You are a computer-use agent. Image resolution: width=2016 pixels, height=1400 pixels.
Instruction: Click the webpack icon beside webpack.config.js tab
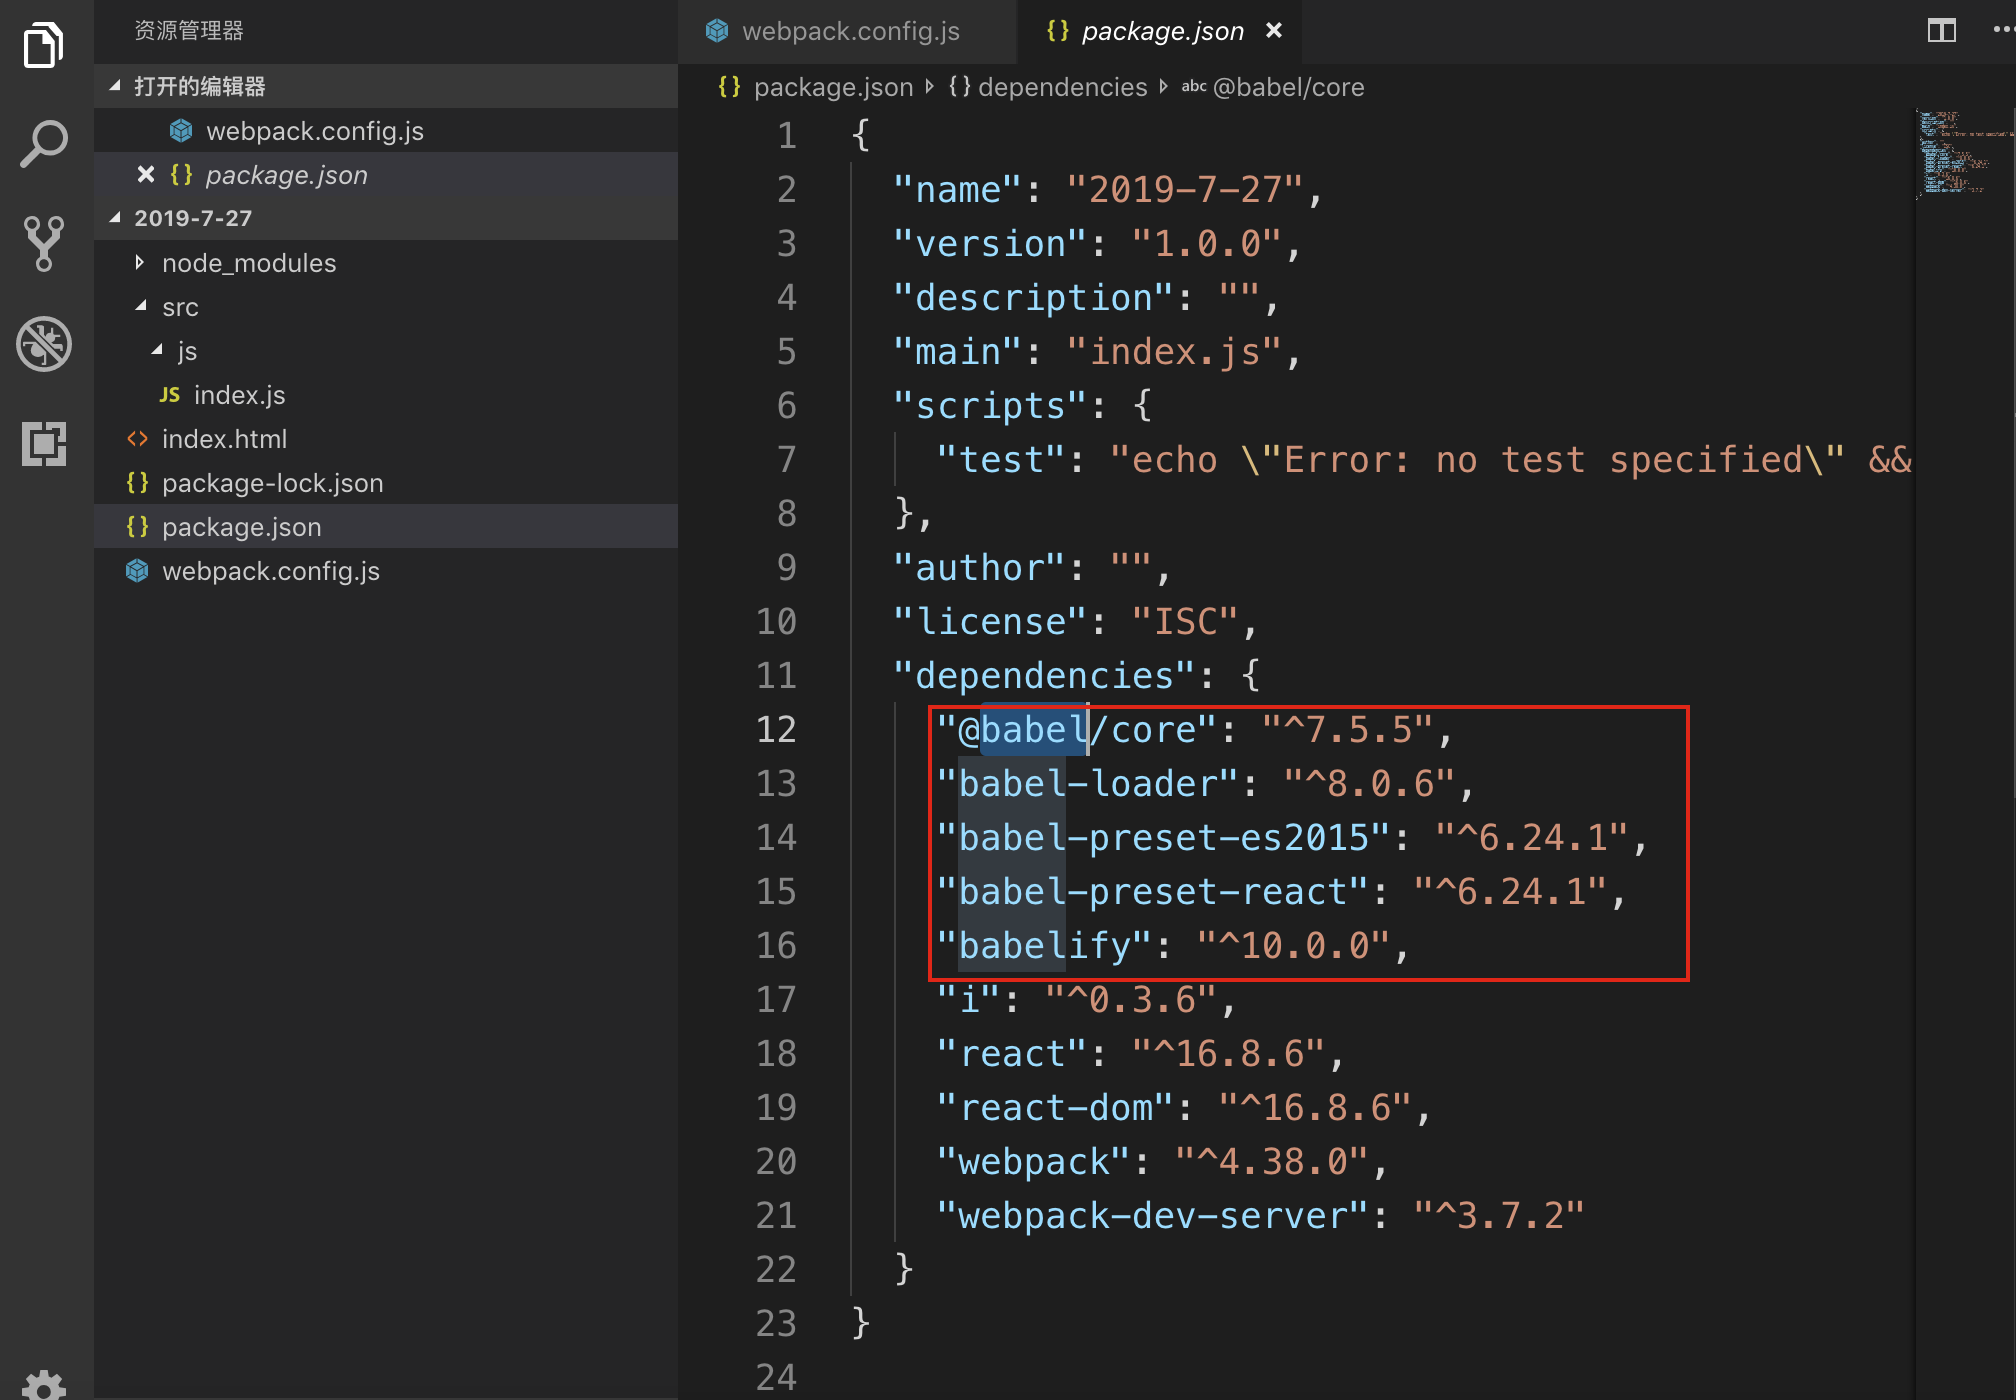click(717, 30)
